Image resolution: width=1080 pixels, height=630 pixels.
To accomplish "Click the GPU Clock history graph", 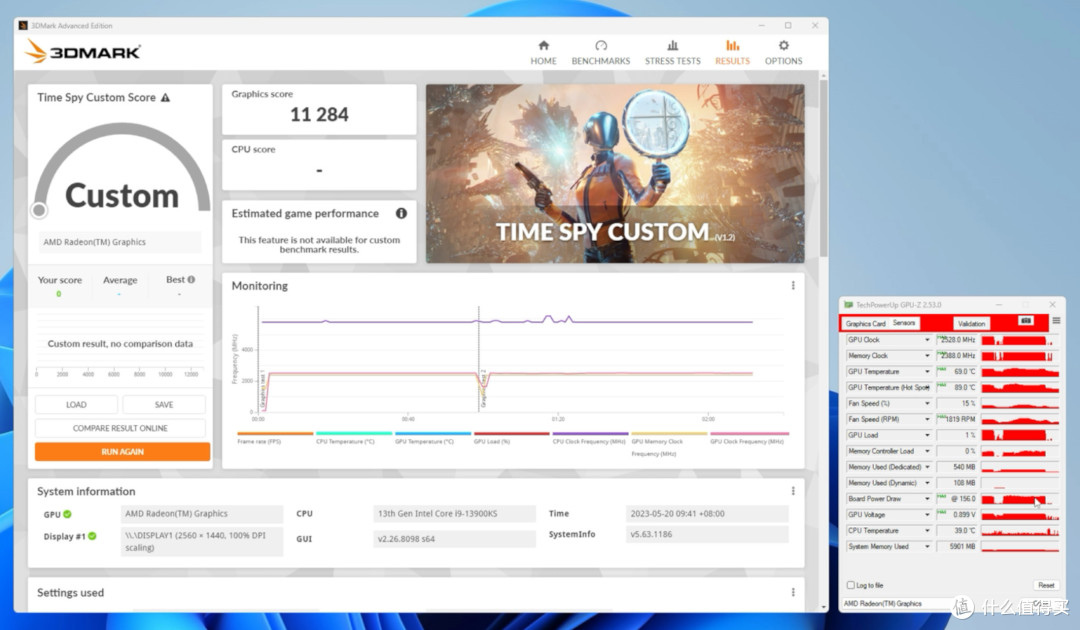I will [1019, 339].
